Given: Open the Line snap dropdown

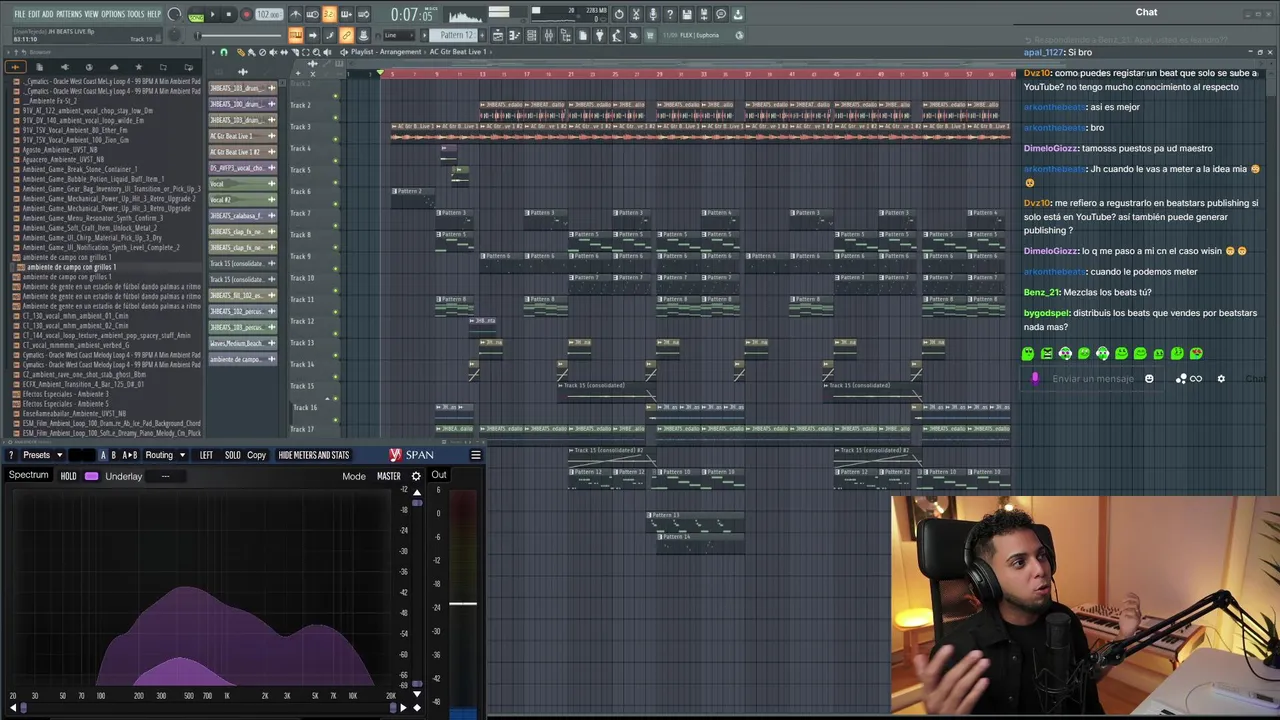Looking at the screenshot, I should pos(398,35).
